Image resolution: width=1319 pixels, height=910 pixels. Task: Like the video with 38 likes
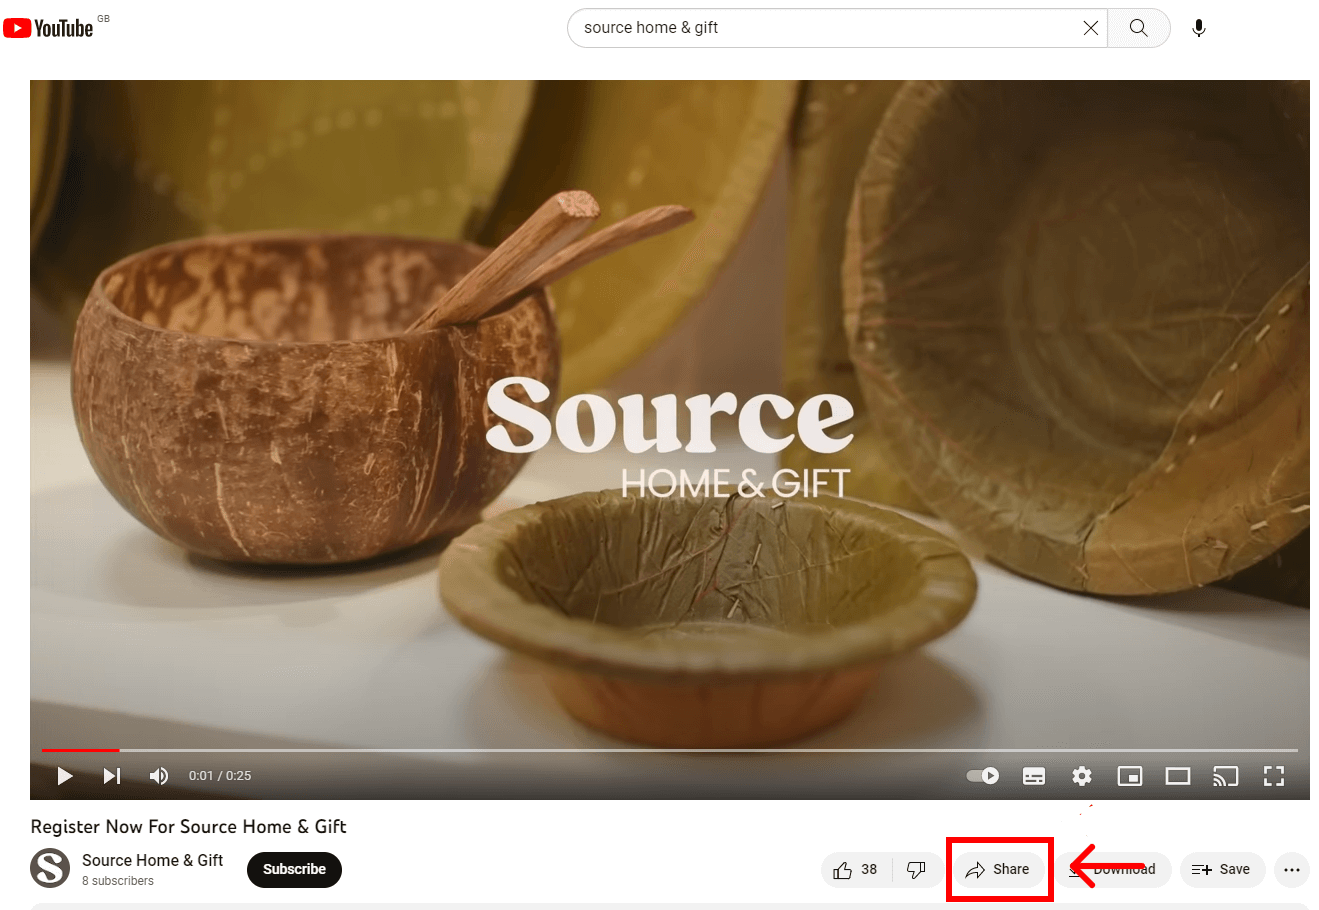(855, 870)
